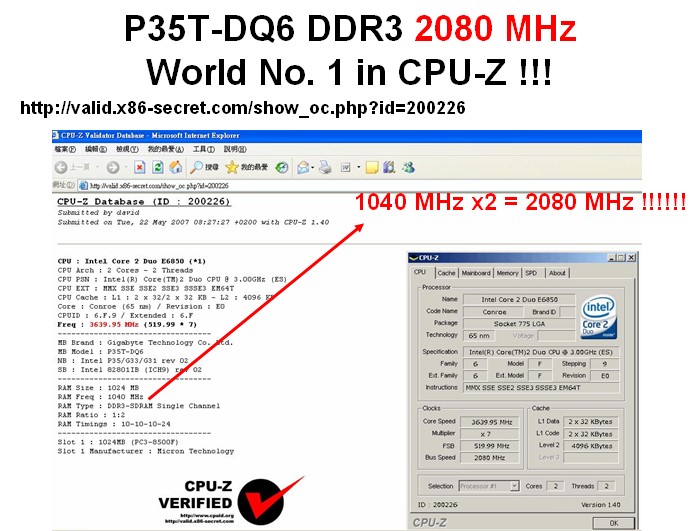Click the browser address bar URL field
The image size is (692, 531).
(x=200, y=185)
